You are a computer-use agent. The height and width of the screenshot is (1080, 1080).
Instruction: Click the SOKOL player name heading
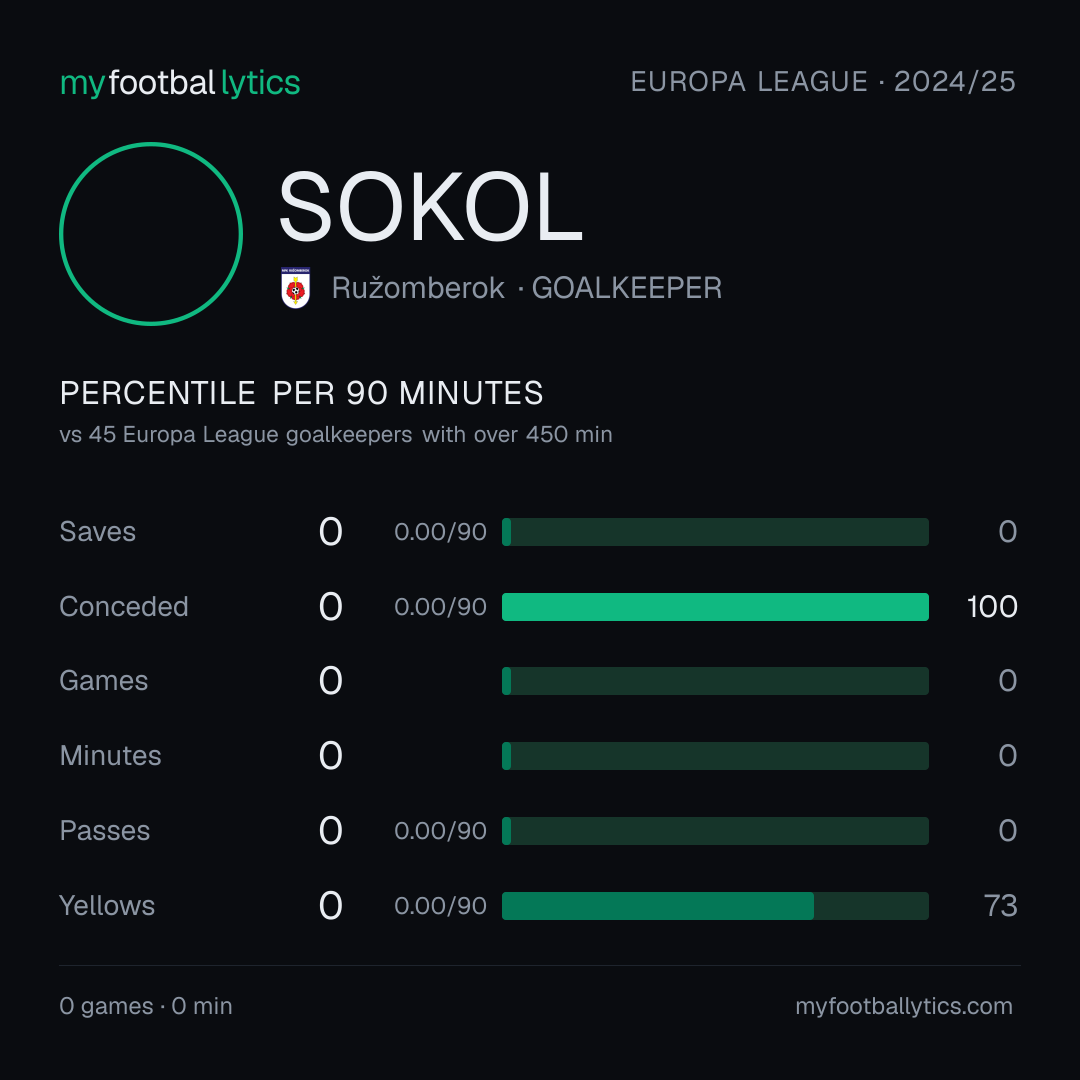[x=430, y=207]
